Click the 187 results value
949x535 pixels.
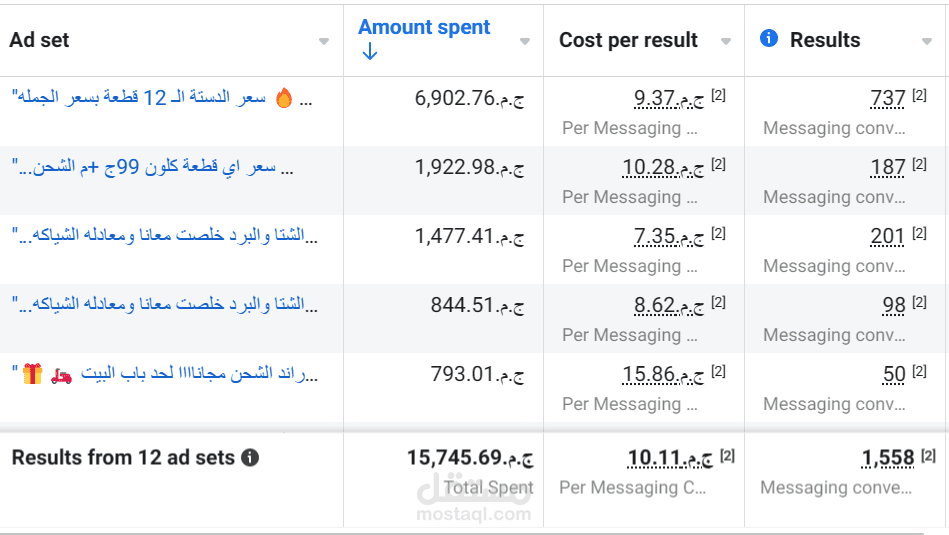pos(888,167)
